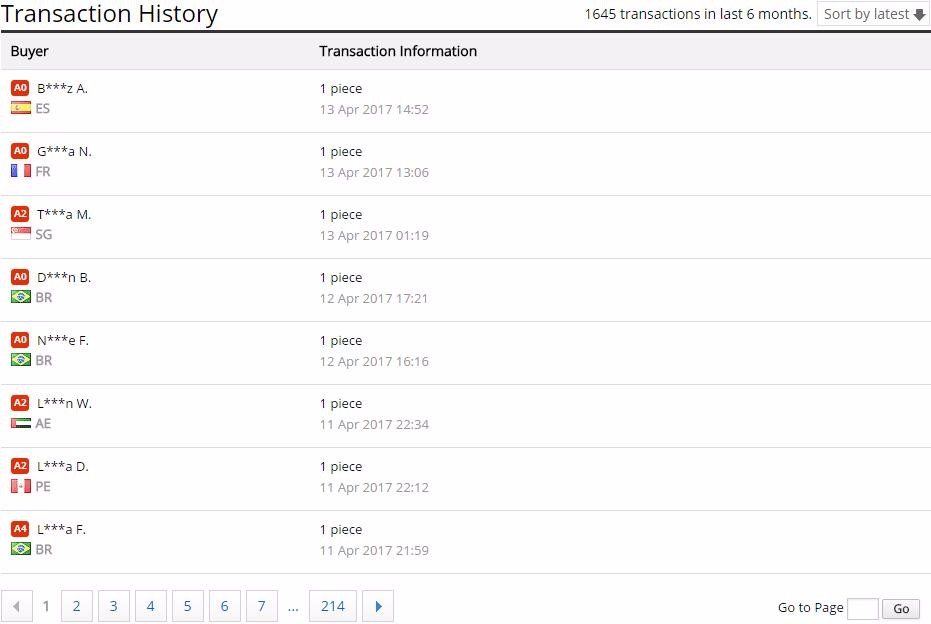Click the A4 badge beside L***a F.
The image size is (931, 624).
coord(20,529)
